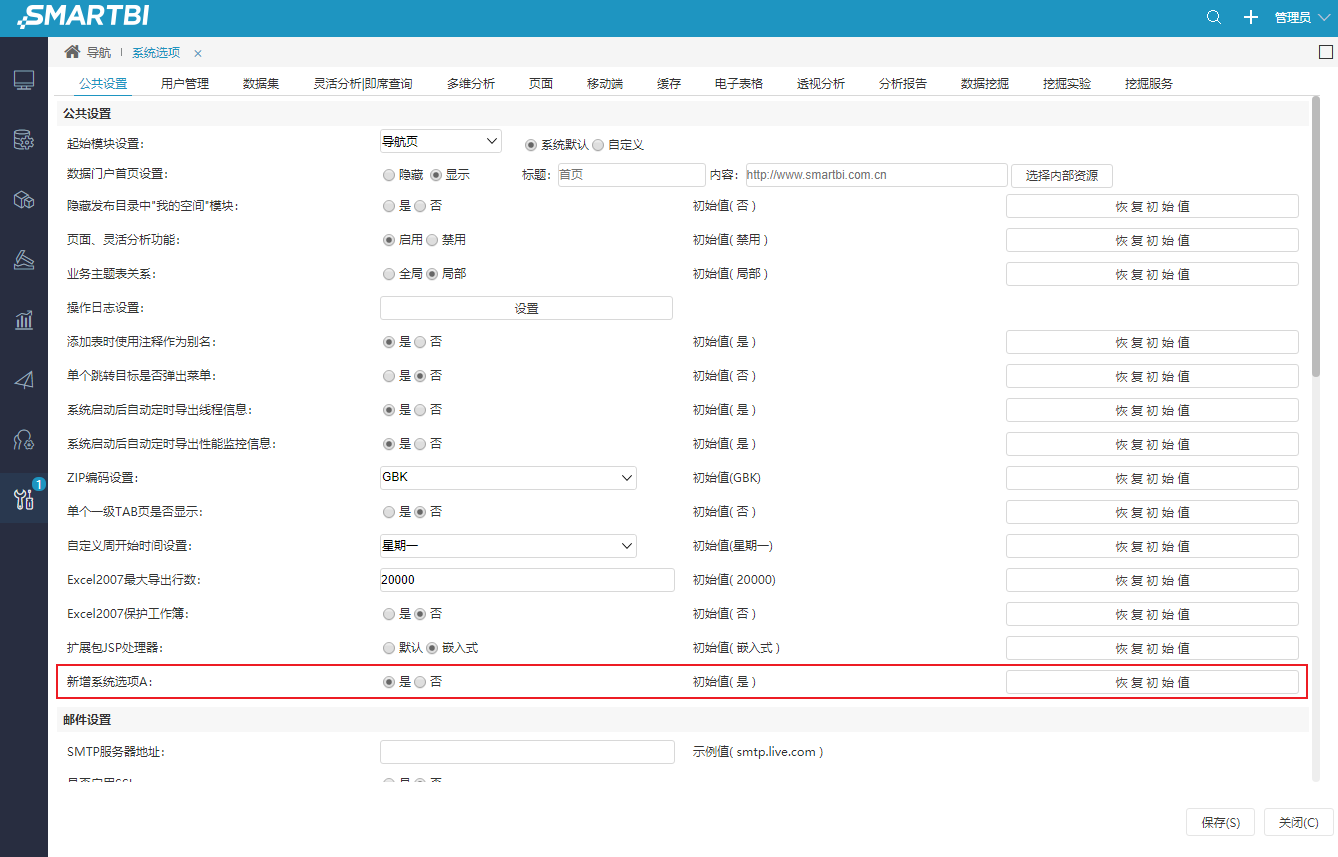Viewport: 1338px width, 857px height.
Task: Click the search magnifier icon in header
Action: [1214, 17]
